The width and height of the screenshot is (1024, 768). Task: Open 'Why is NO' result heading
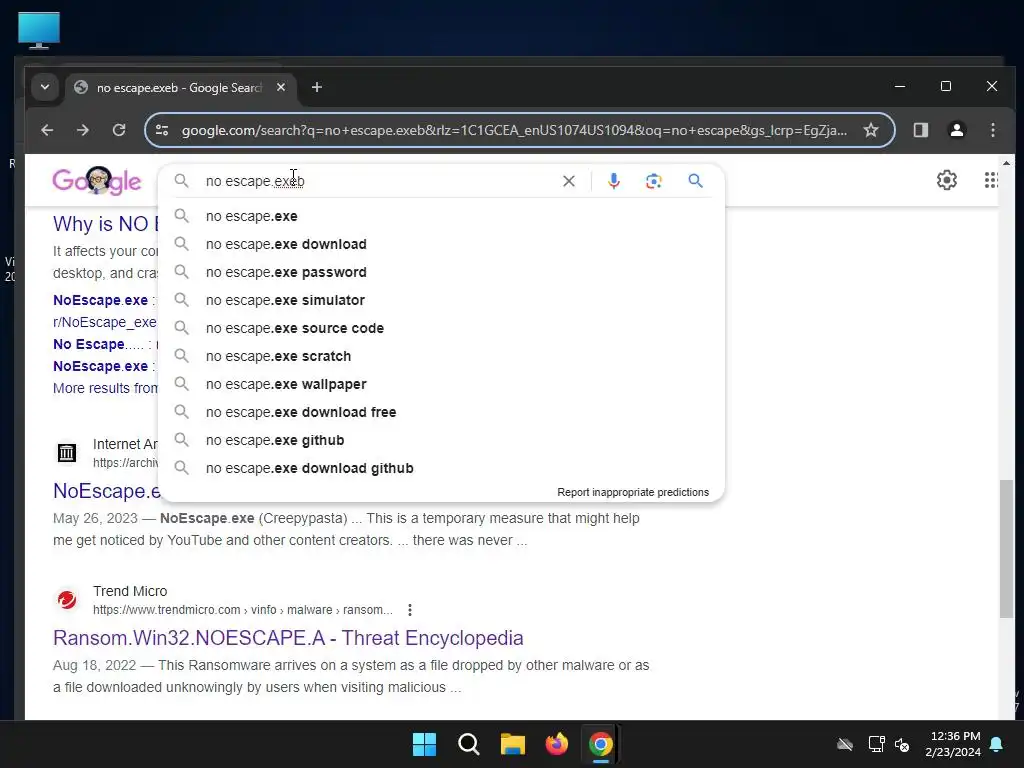tap(106, 224)
